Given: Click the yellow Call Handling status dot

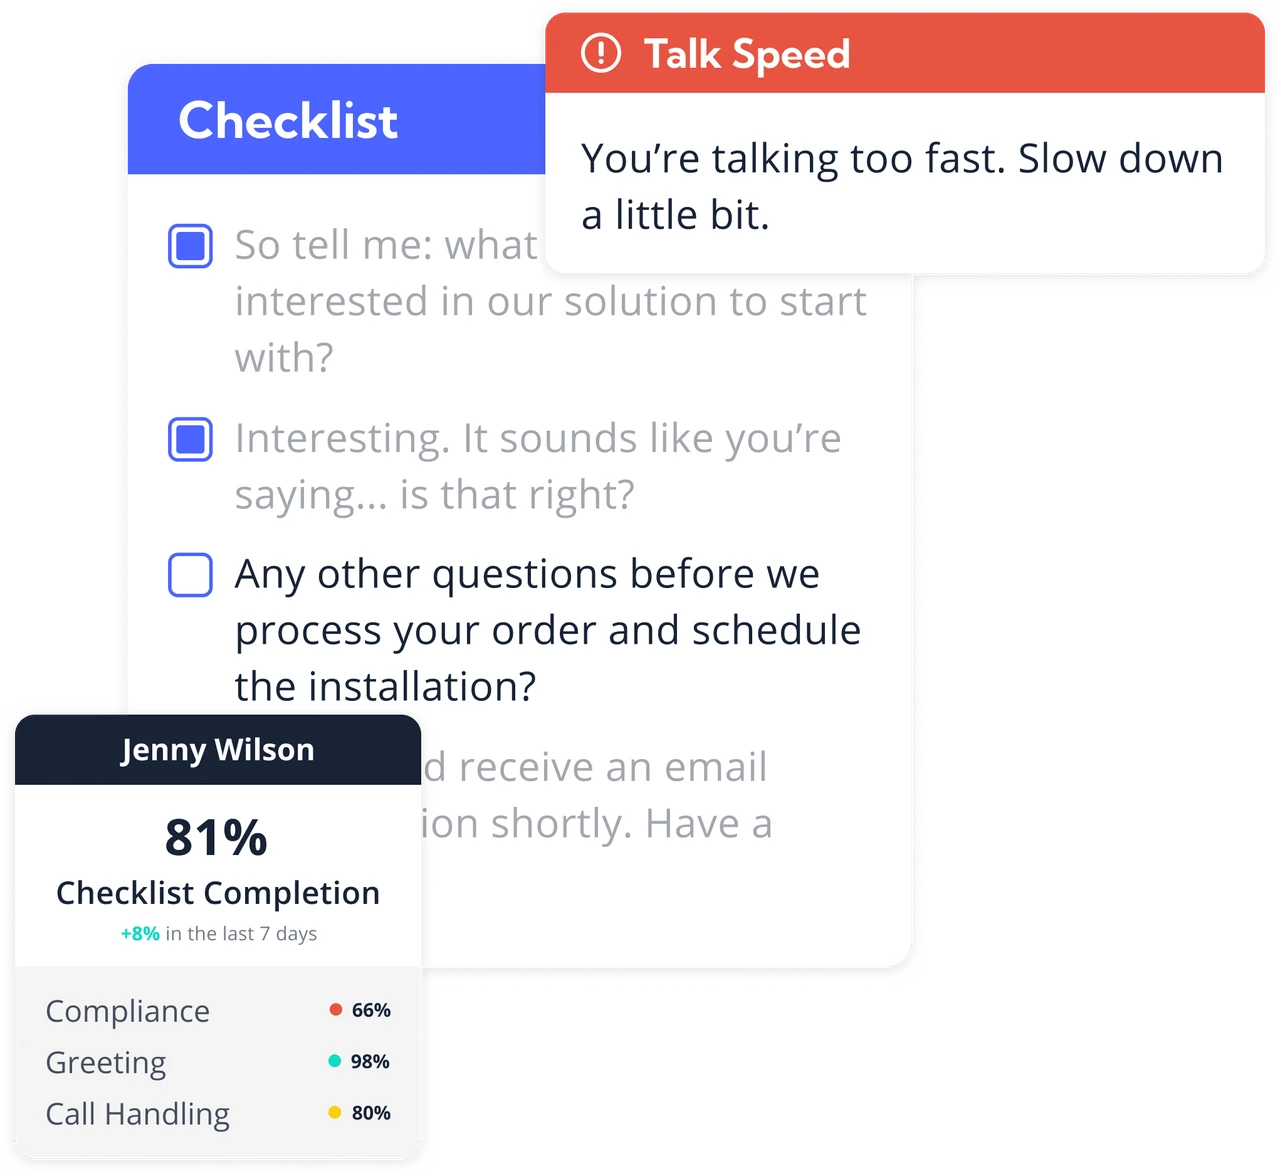Looking at the screenshot, I should (335, 1112).
